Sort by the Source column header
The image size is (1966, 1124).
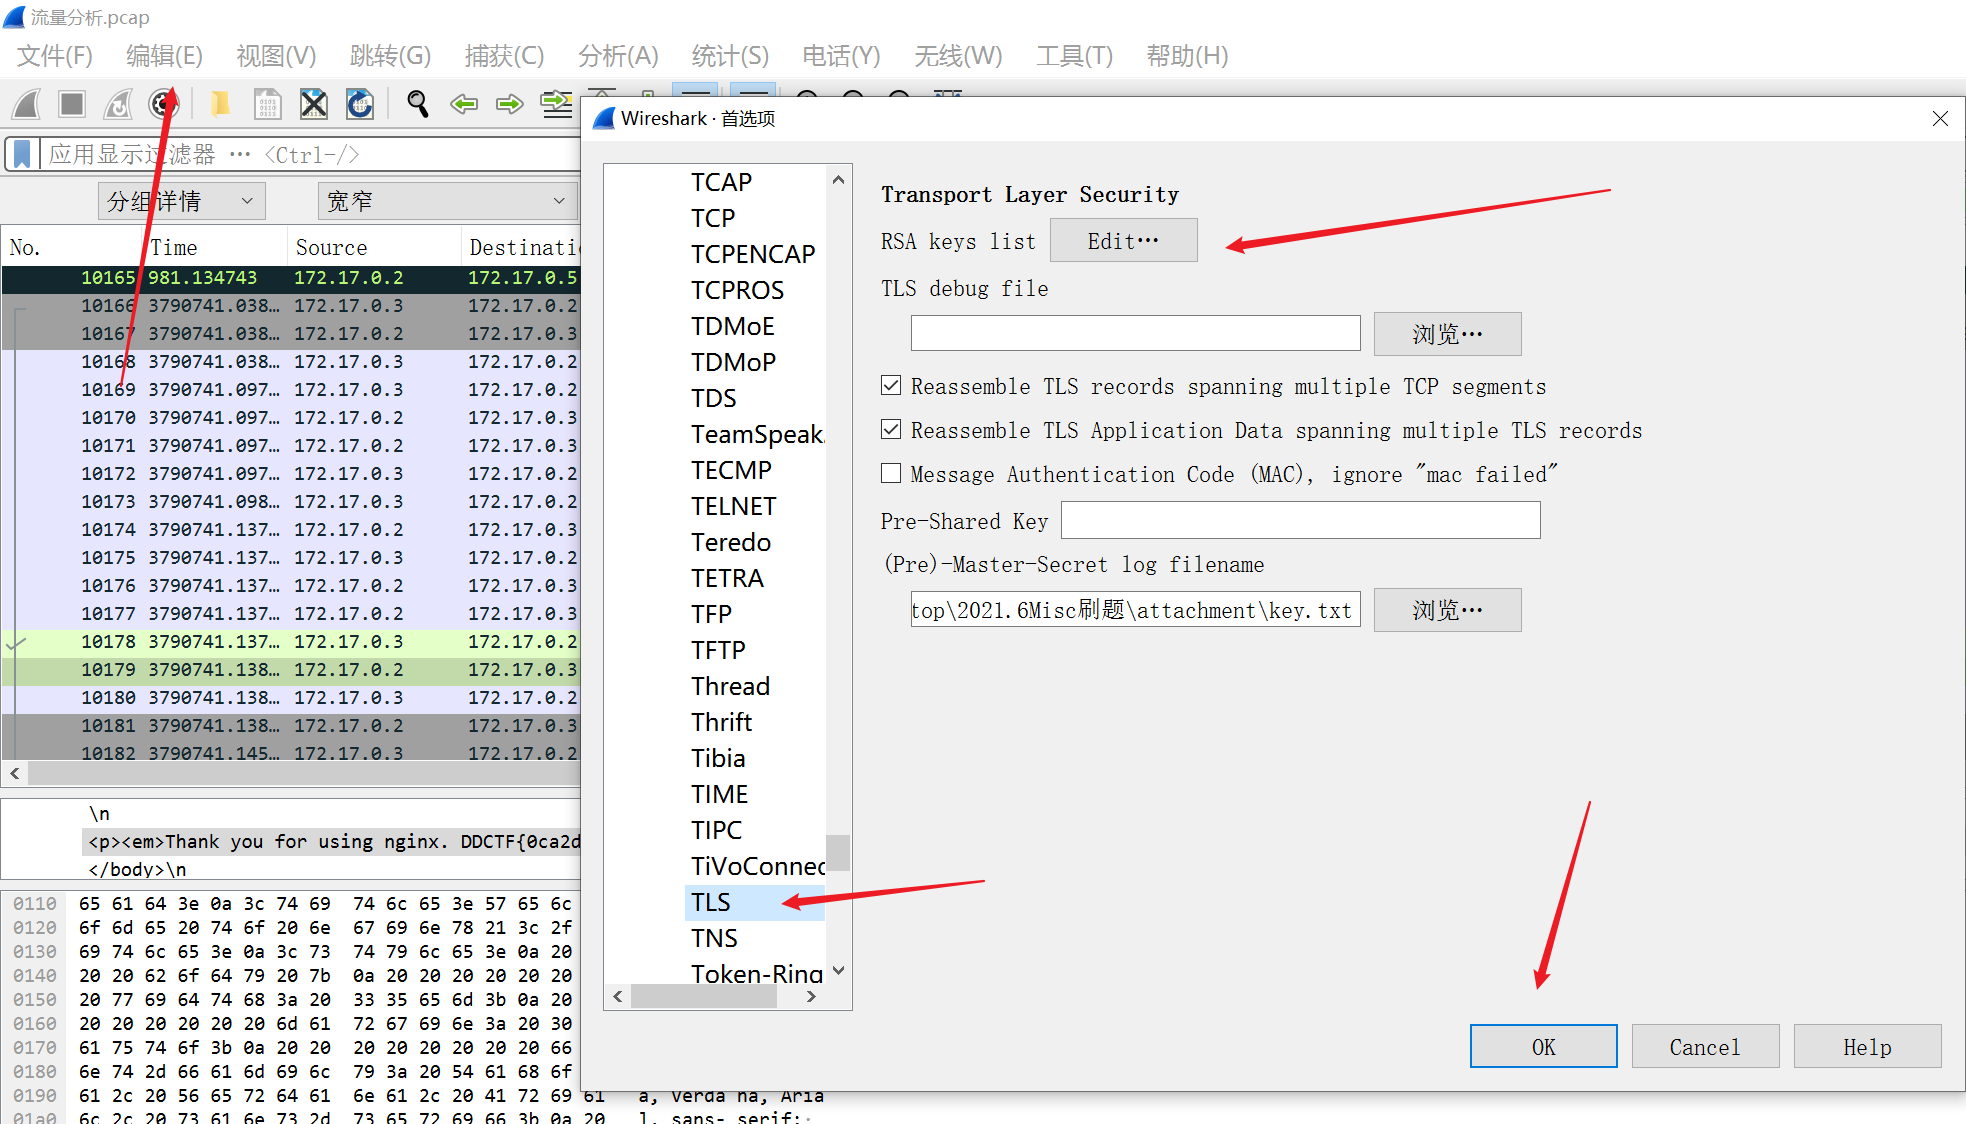[374, 247]
